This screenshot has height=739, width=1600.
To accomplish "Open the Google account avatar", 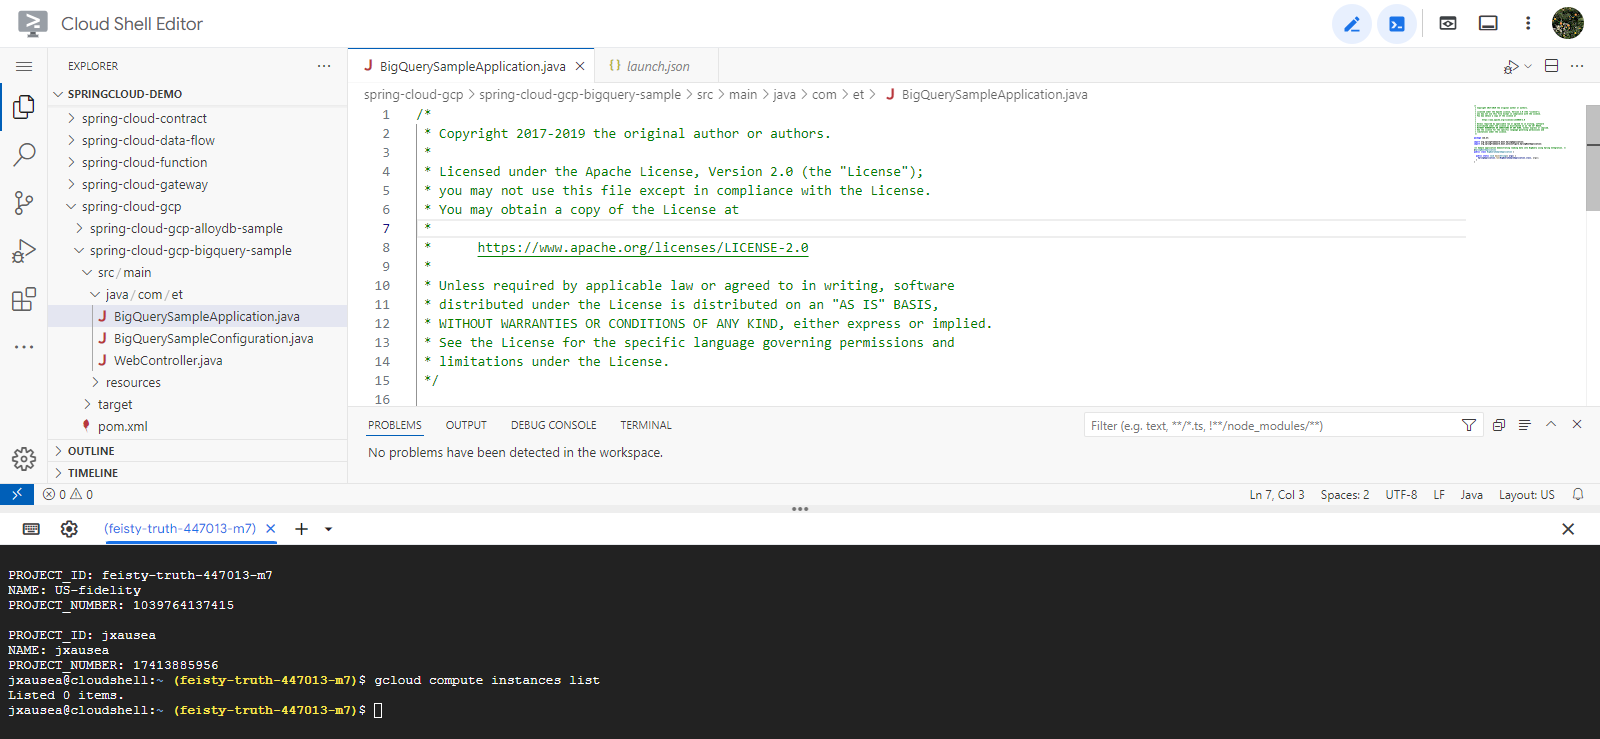I will click(x=1568, y=23).
